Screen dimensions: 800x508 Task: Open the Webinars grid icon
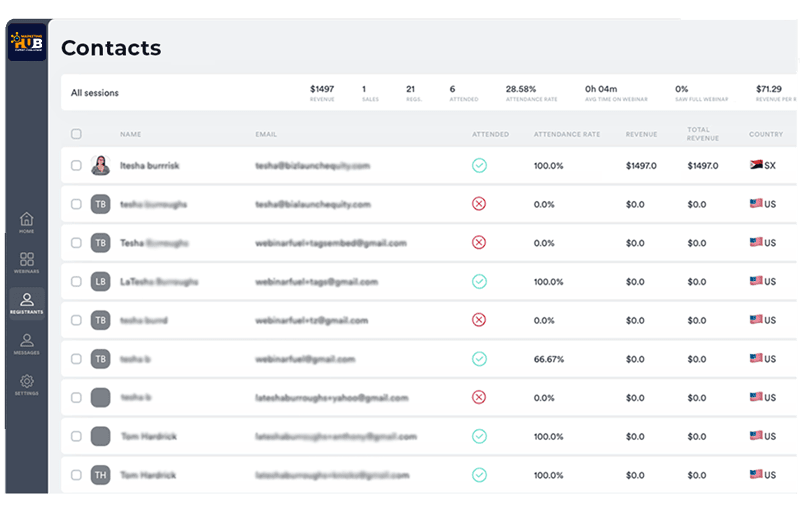point(27,262)
